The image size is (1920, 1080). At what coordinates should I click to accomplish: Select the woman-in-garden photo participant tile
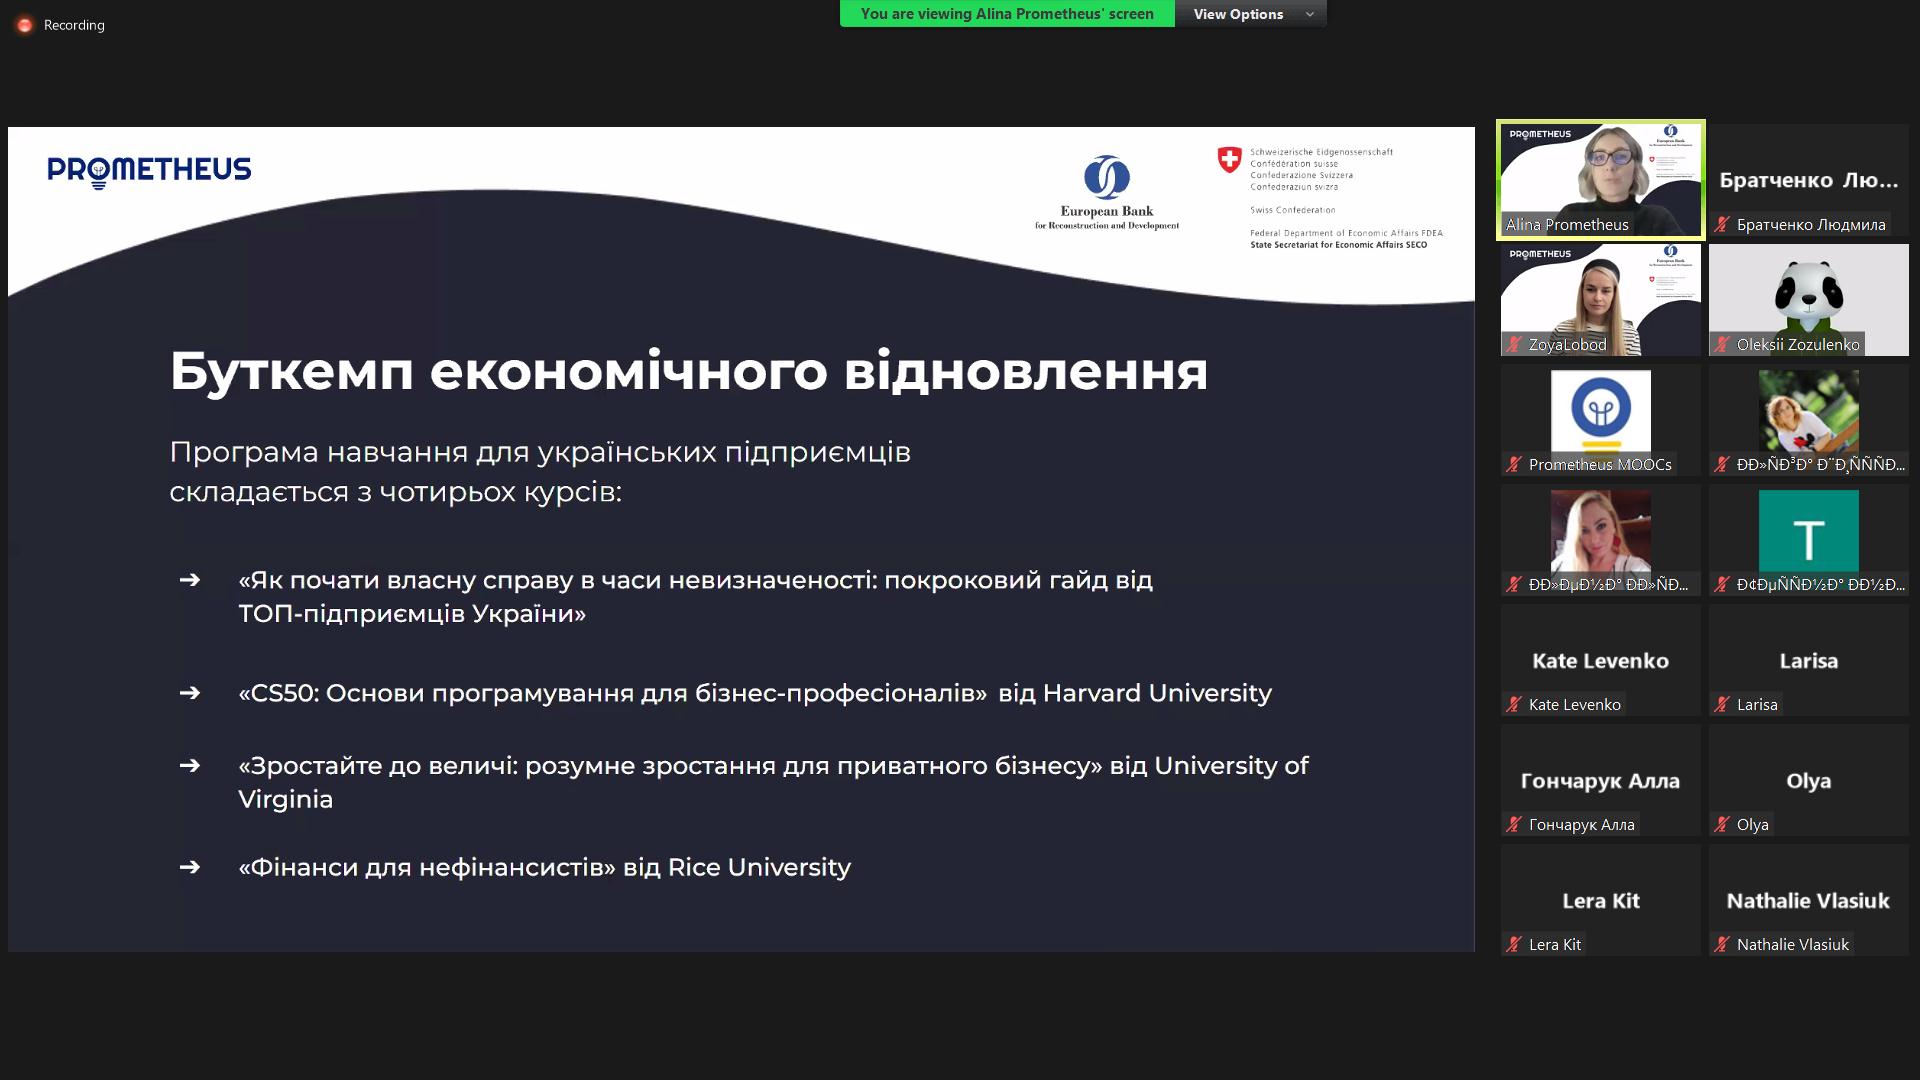pos(1808,420)
